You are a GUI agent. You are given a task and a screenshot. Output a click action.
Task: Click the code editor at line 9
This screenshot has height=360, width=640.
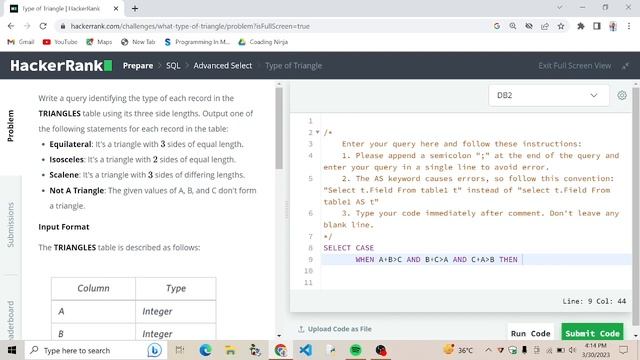(x=476, y=259)
